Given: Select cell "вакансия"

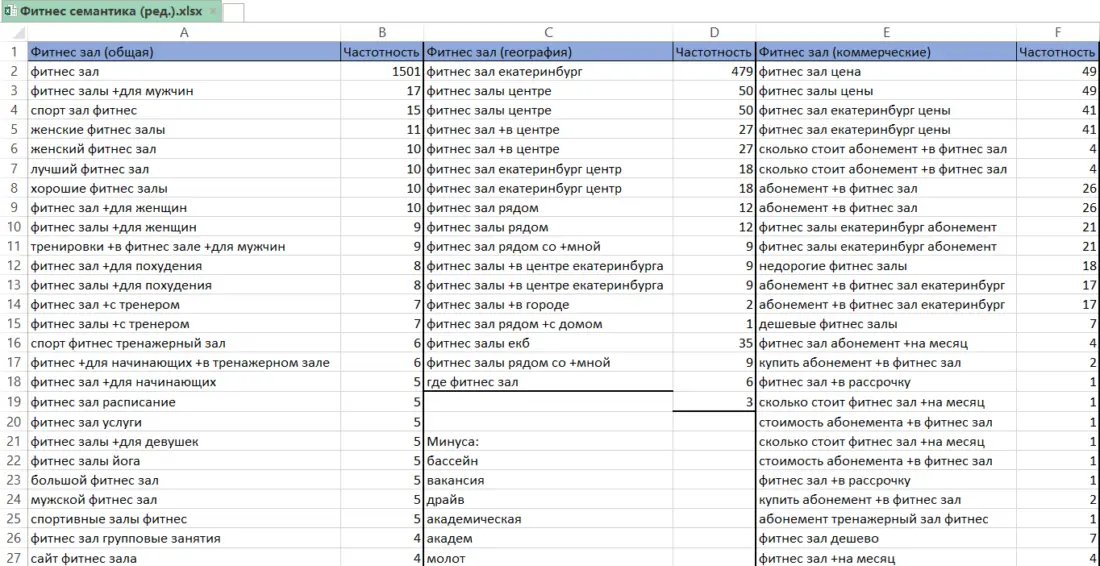Looking at the screenshot, I should click(x=548, y=480).
